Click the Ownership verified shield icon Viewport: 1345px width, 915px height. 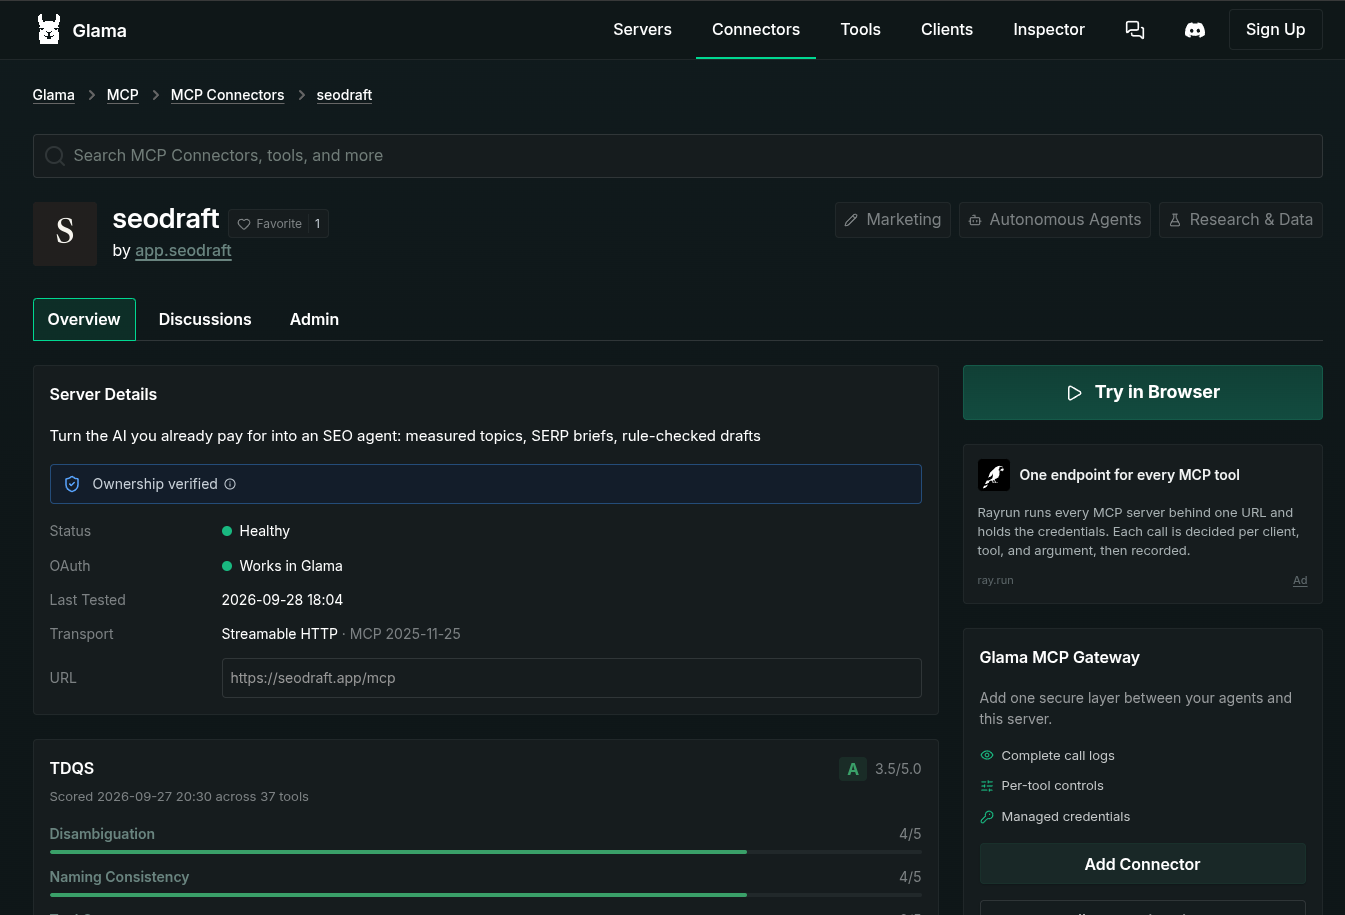(72, 484)
